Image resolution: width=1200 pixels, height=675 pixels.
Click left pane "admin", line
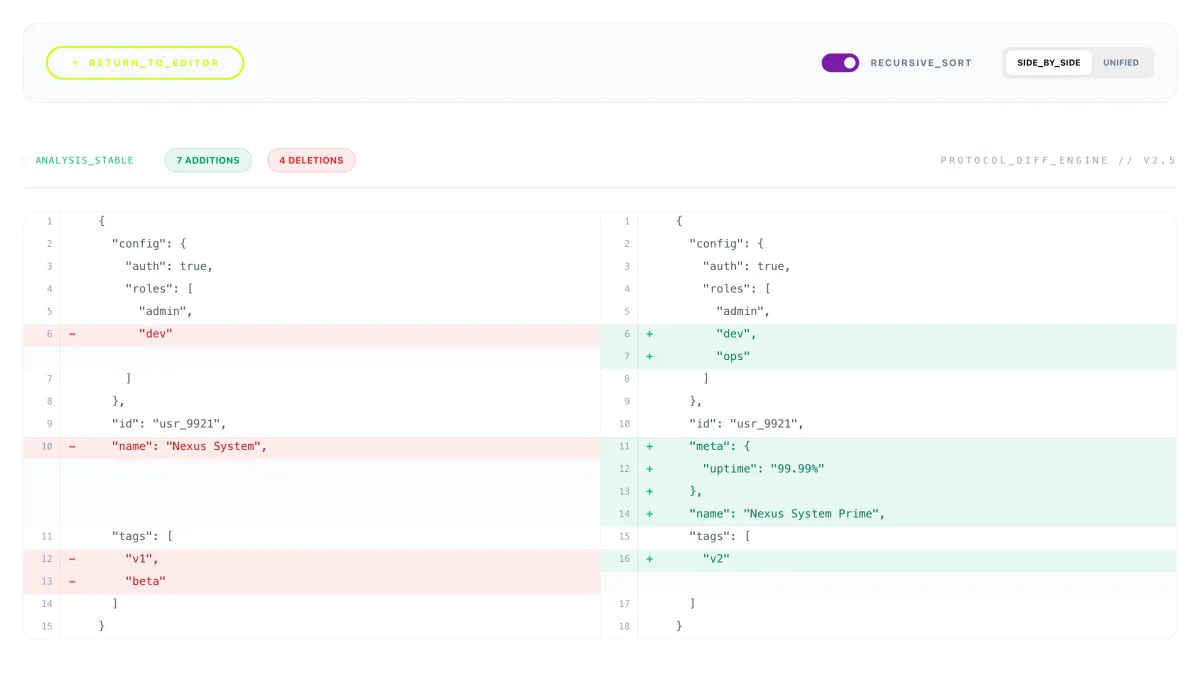pos(312,311)
